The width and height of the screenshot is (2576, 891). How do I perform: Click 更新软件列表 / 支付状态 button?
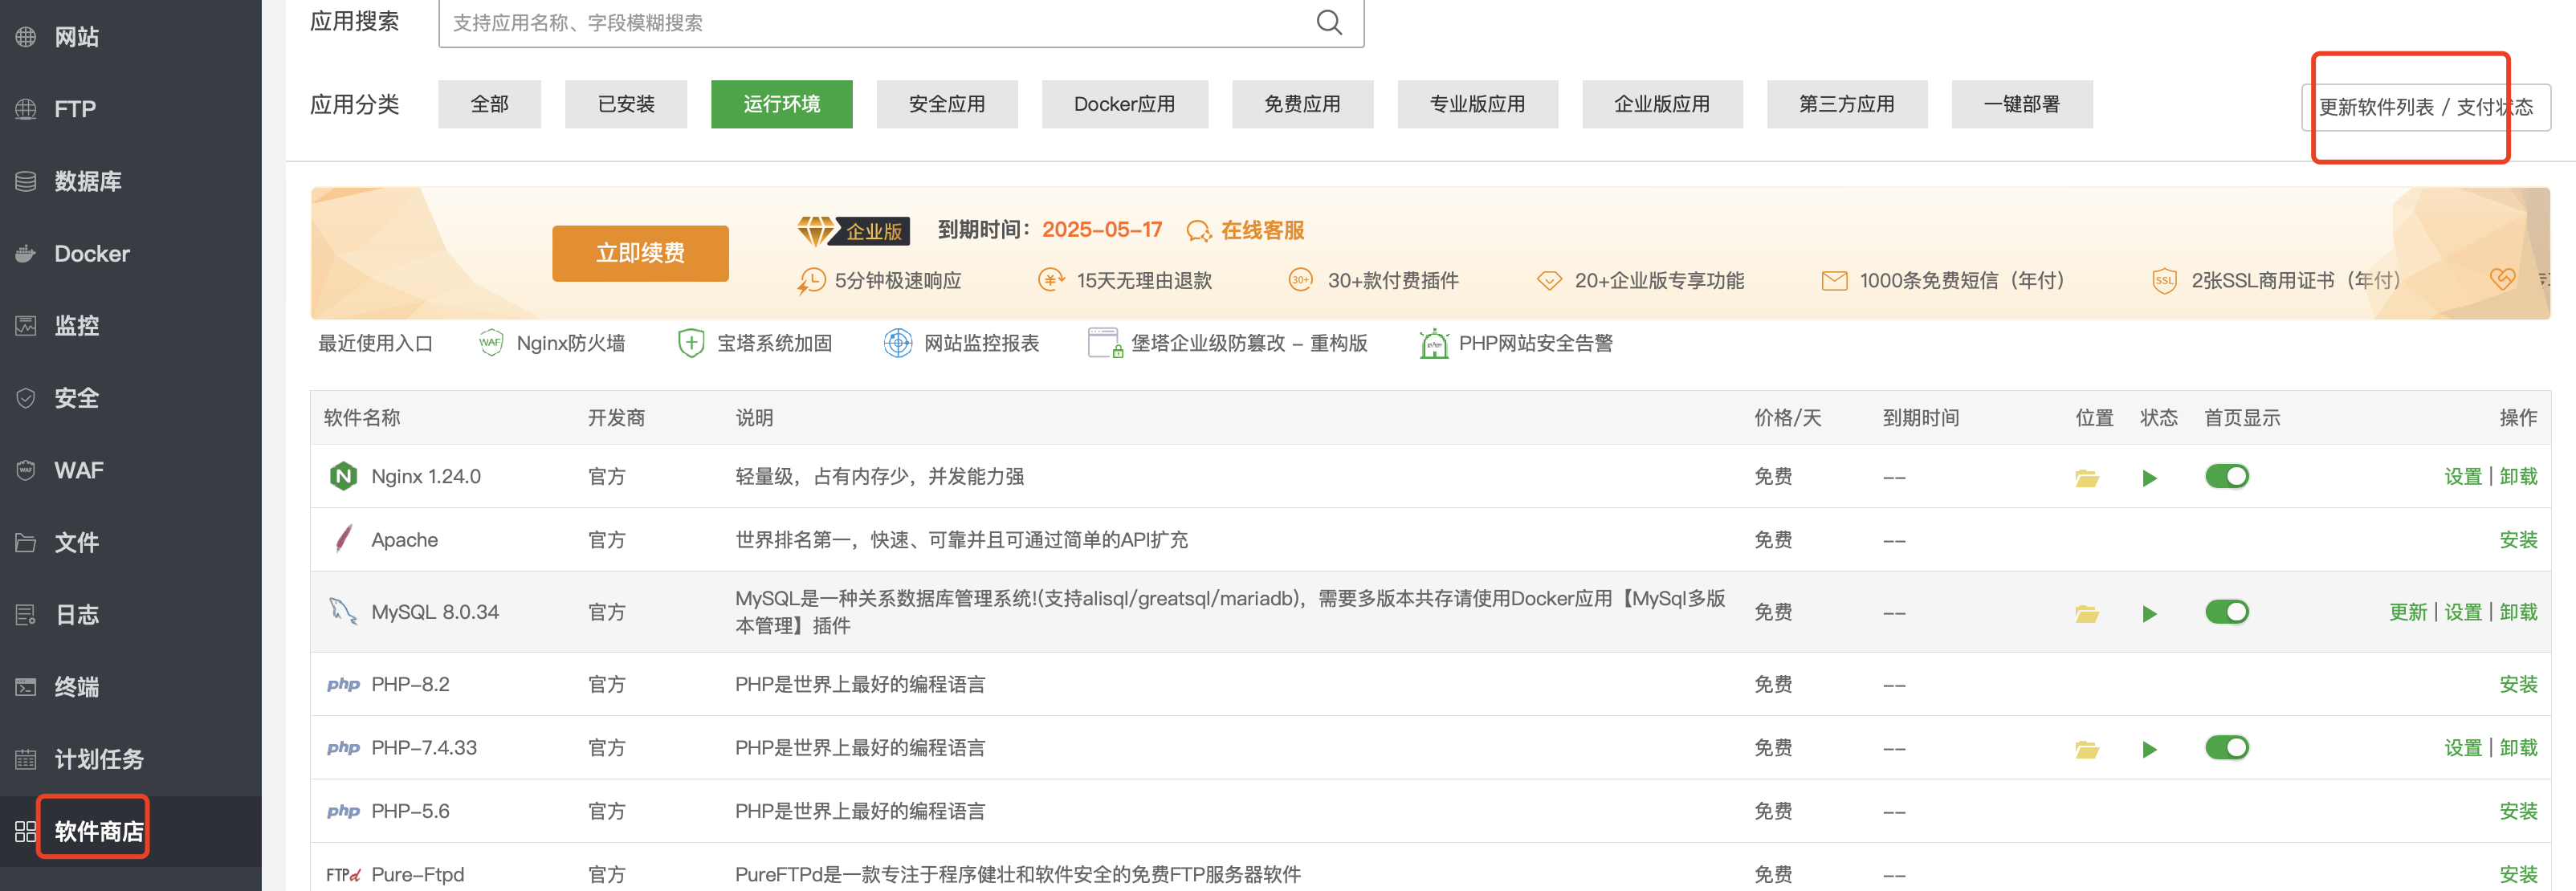pos(2425,107)
